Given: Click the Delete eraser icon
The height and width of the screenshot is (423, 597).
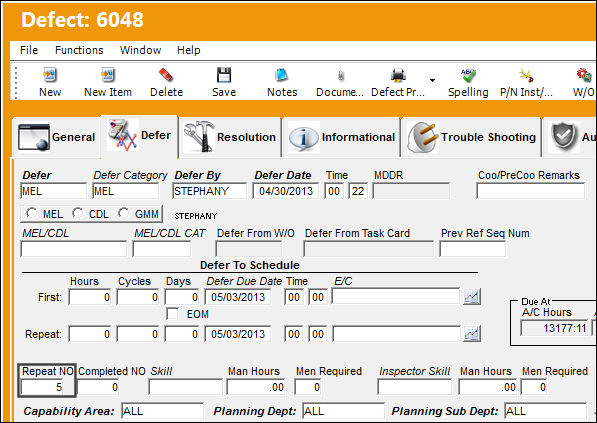Looking at the screenshot, I should [166, 75].
